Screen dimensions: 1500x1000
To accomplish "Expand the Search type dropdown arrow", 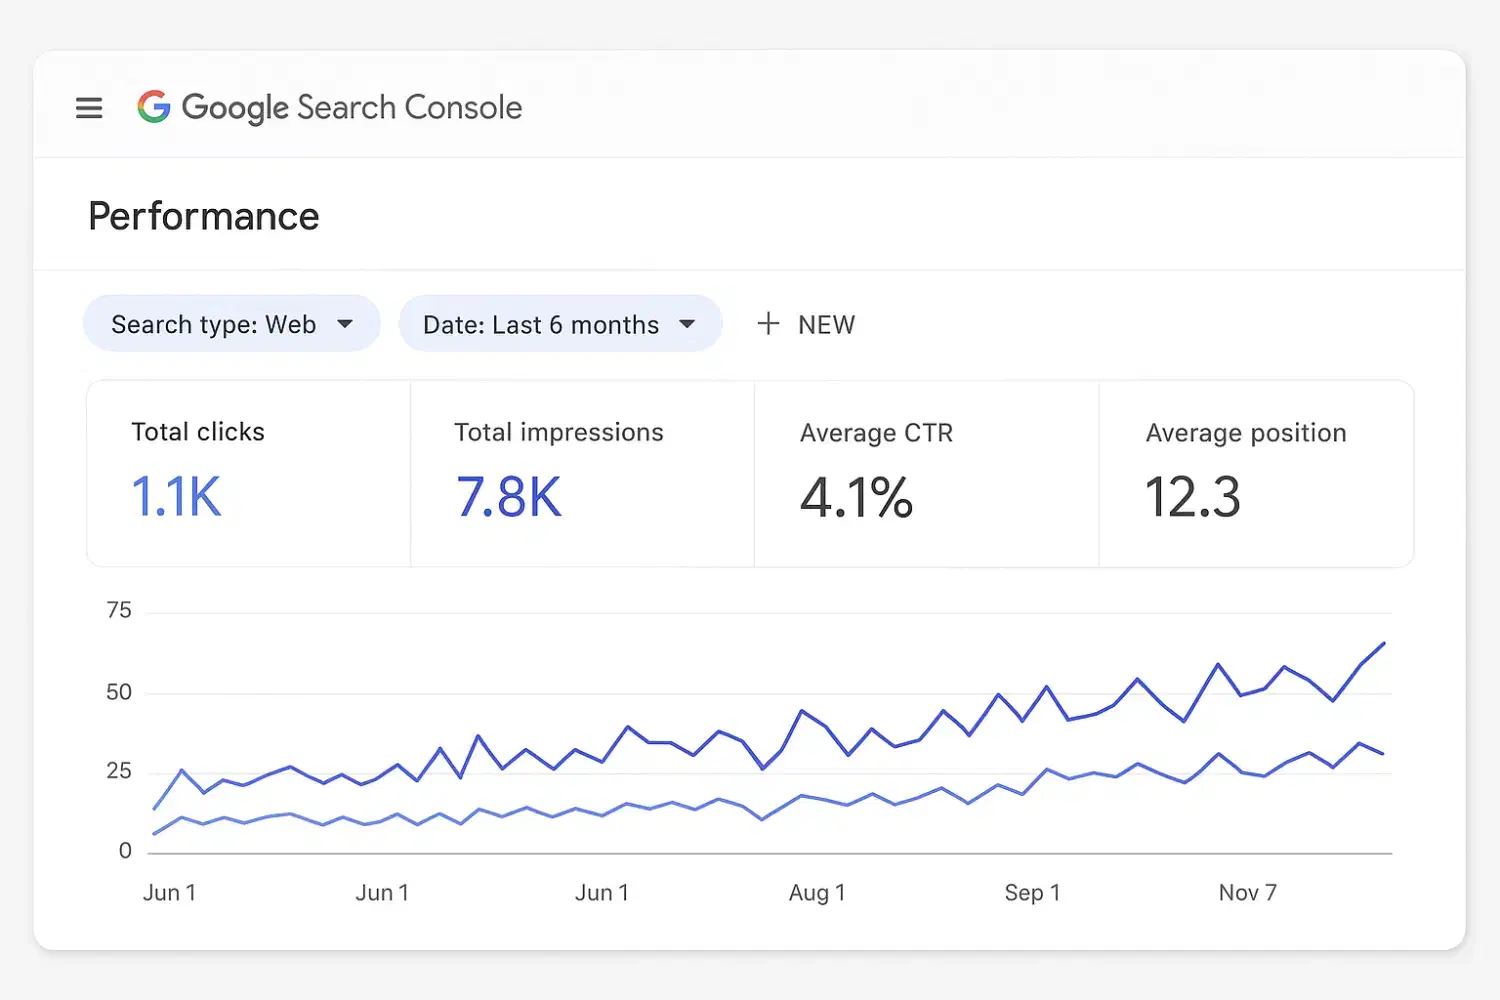I will click(345, 324).
